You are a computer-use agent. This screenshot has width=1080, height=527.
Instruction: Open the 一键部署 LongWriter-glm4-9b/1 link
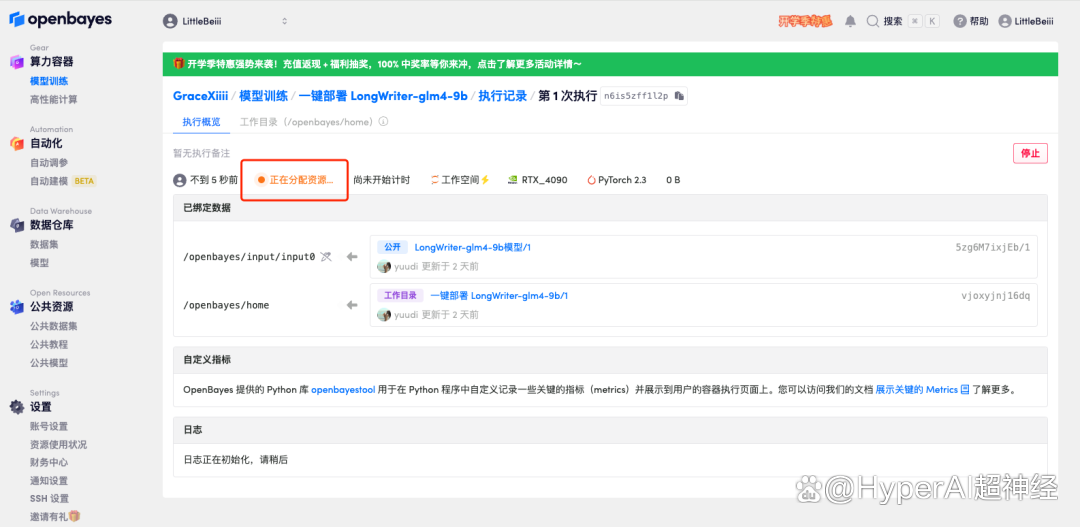pyautogui.click(x=499, y=296)
